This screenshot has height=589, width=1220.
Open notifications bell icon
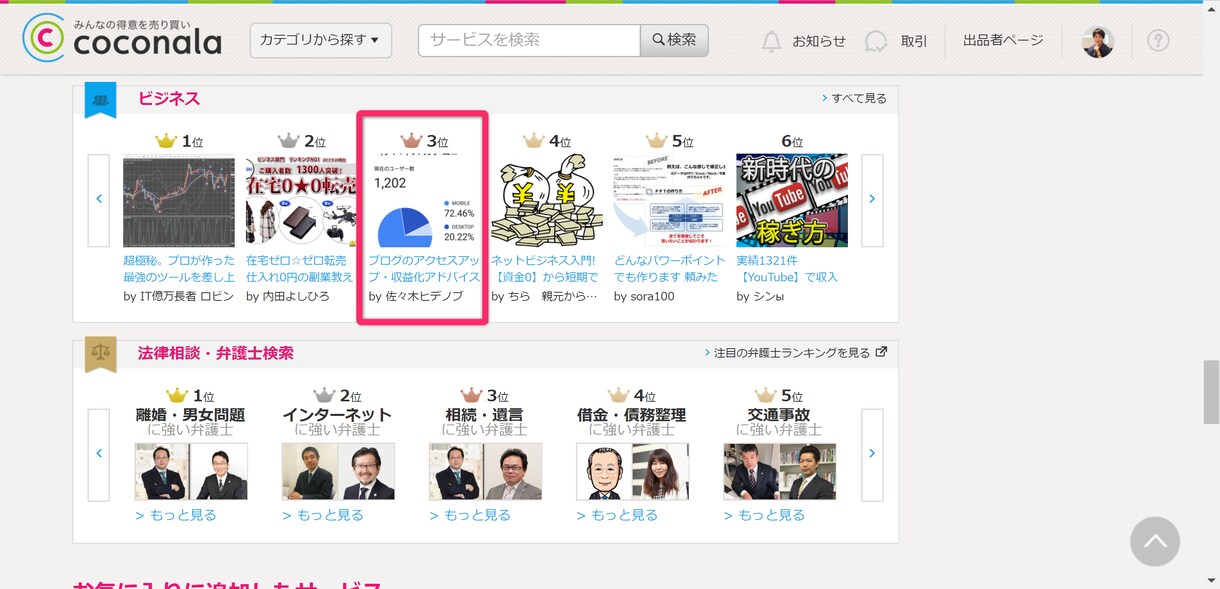tap(771, 41)
